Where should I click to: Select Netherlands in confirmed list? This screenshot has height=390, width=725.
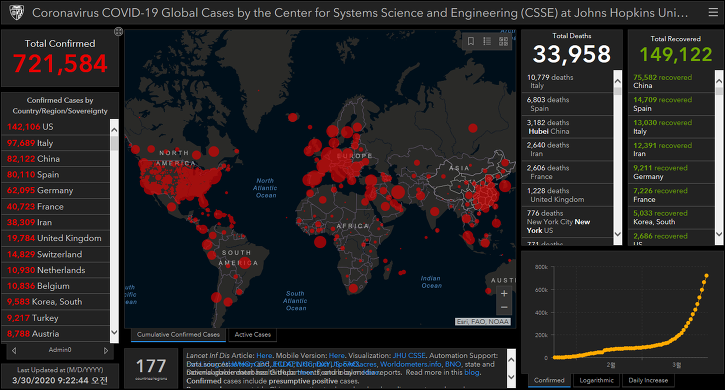(x=56, y=270)
